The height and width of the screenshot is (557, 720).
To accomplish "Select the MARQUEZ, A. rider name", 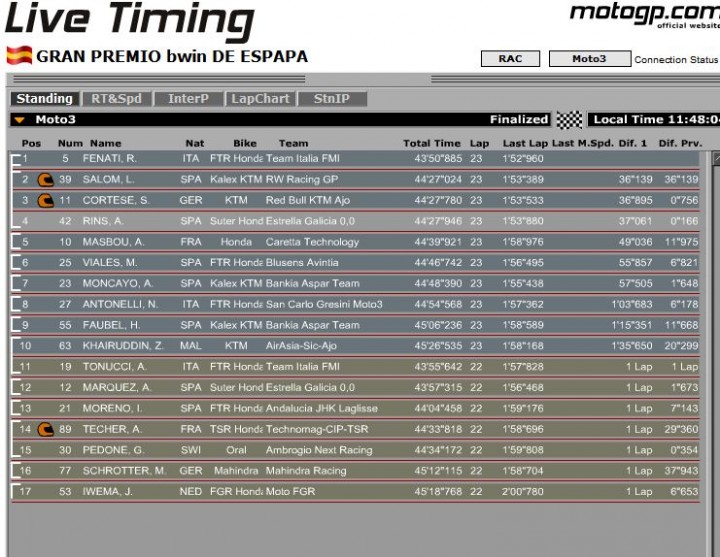I will click(117, 388).
